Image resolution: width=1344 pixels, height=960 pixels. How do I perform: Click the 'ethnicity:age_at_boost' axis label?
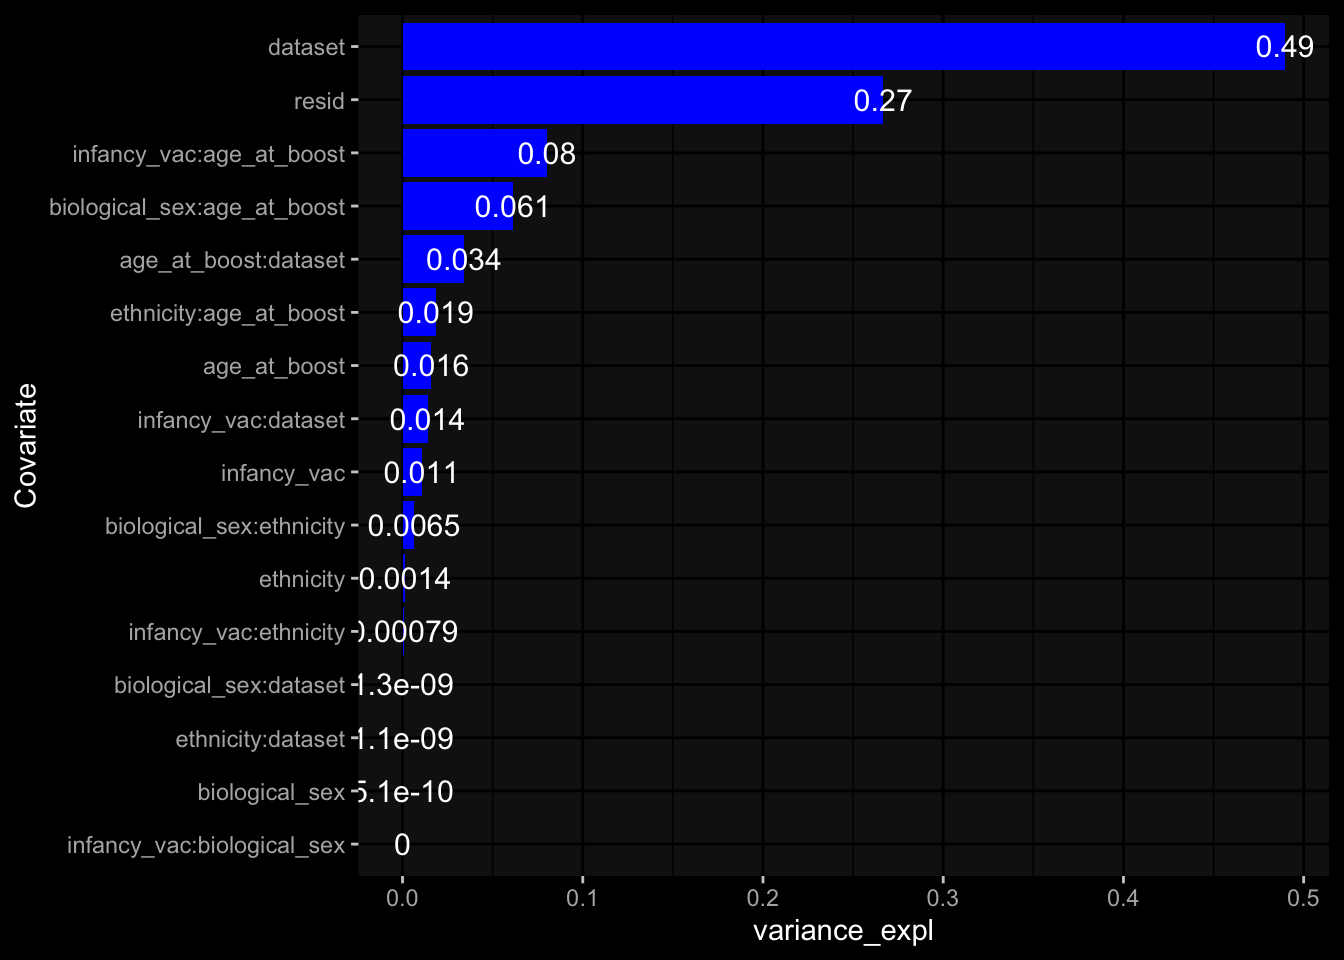pos(227,314)
